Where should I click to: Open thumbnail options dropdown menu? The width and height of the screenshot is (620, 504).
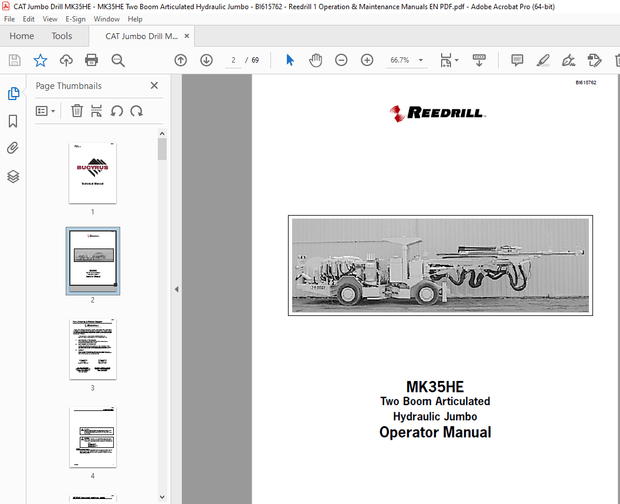45,111
